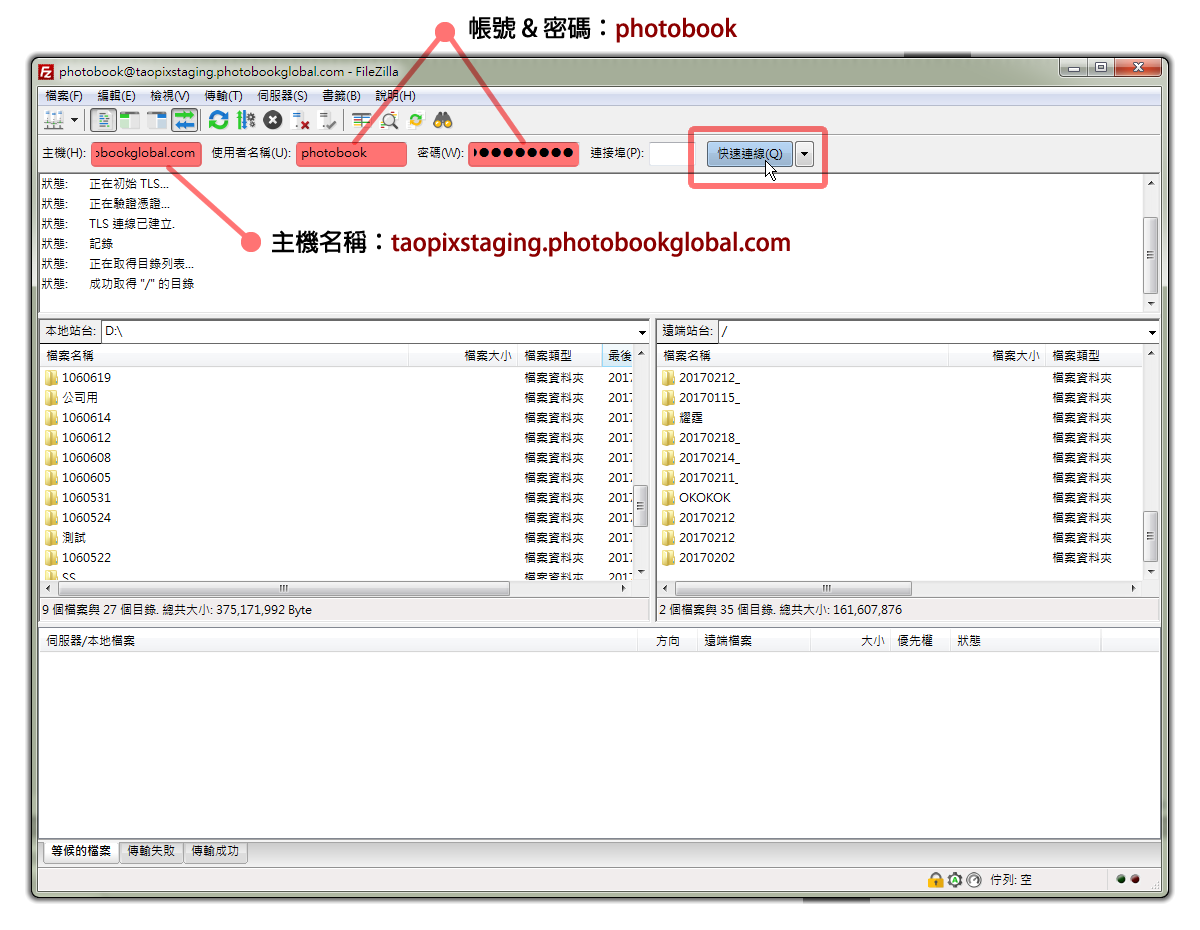Click the transfer type gear icon
The height and width of the screenshot is (930, 1200).
point(955,880)
